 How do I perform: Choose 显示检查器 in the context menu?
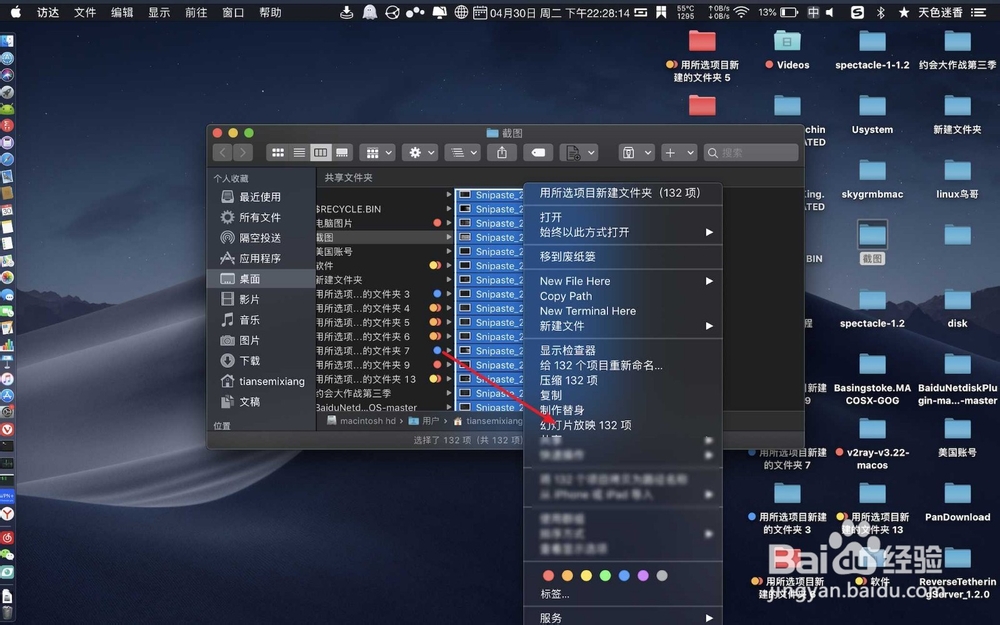[622, 350]
